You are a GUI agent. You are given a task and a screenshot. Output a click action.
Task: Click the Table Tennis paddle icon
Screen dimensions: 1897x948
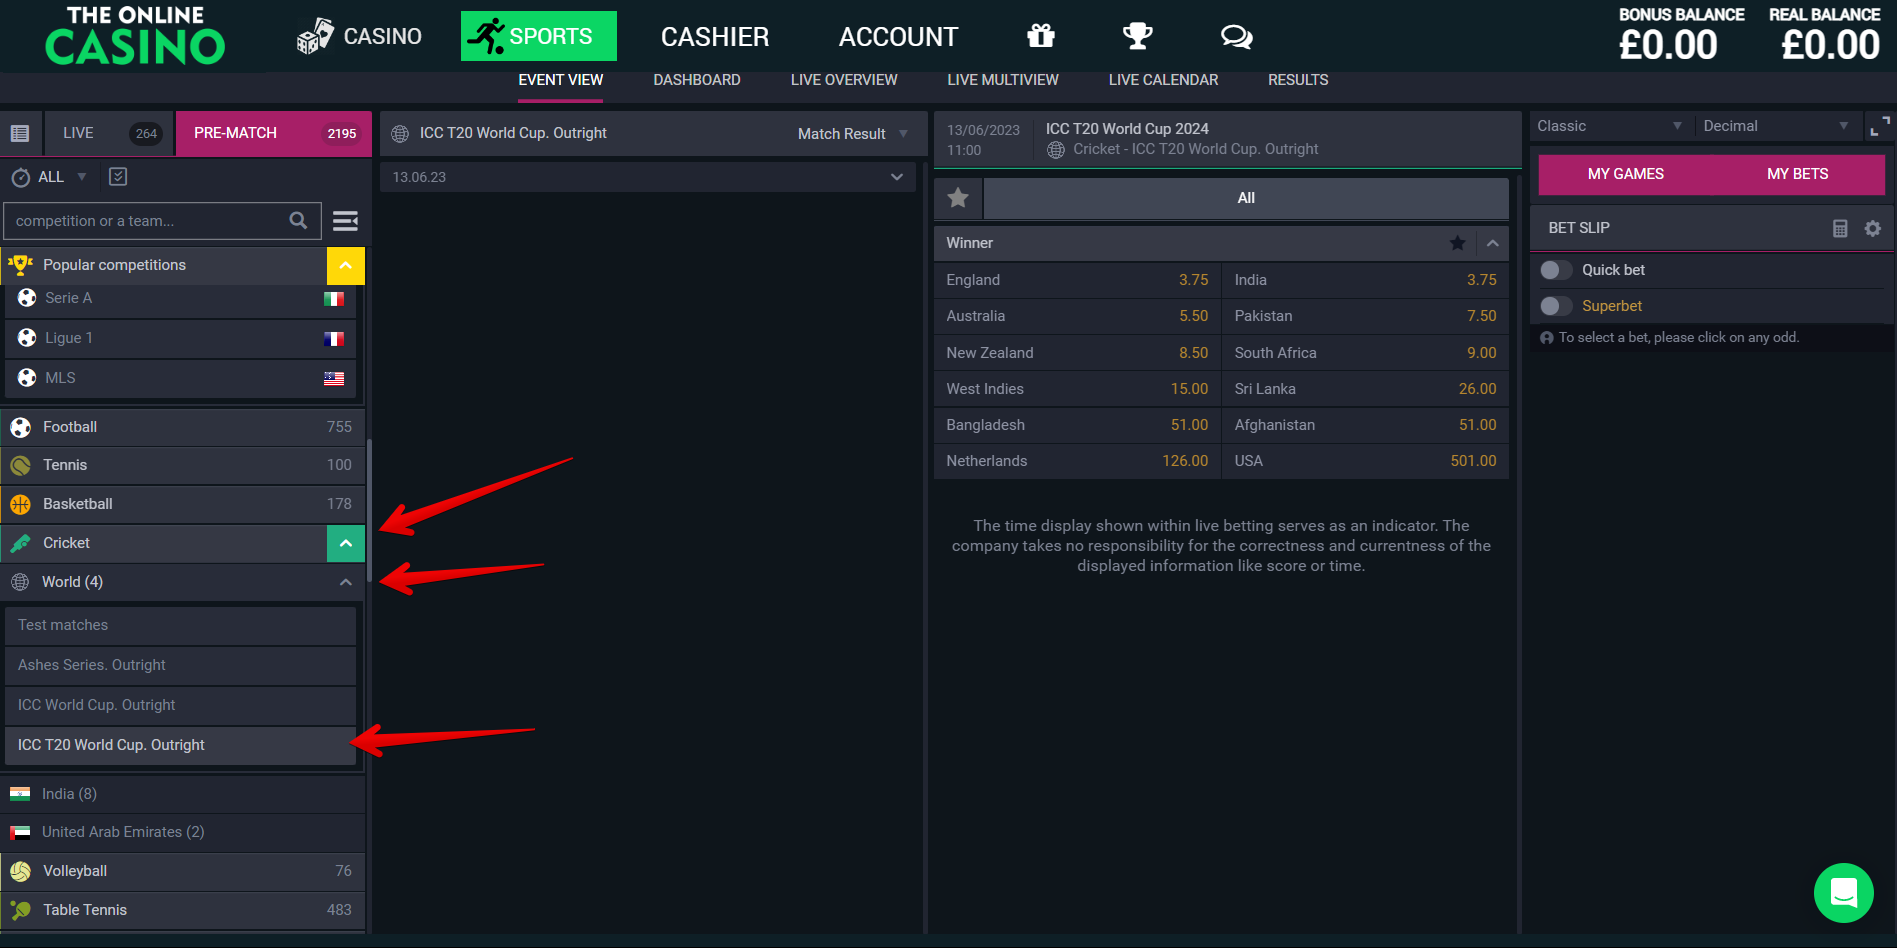pyautogui.click(x=21, y=910)
